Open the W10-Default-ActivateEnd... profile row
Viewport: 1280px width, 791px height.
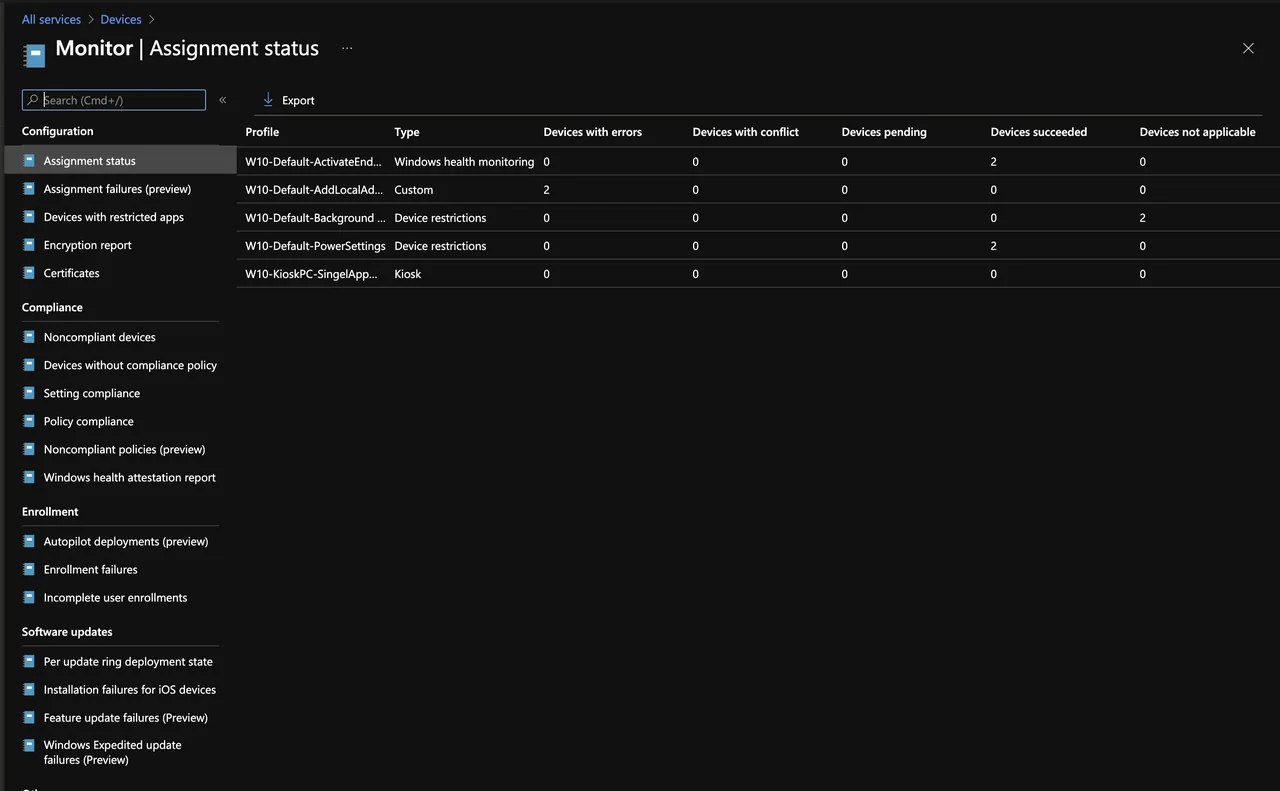(314, 161)
